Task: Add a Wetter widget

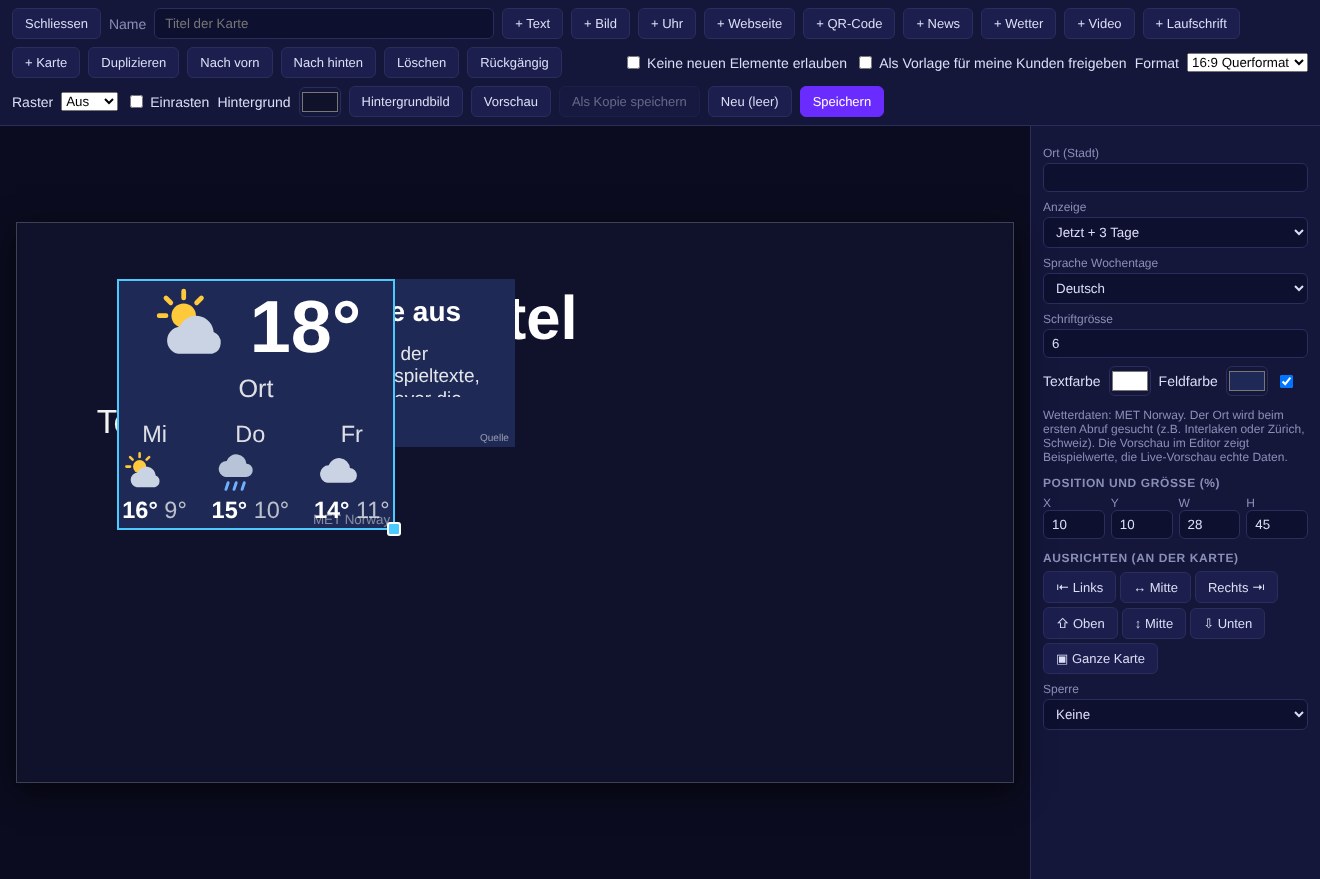Action: [x=1018, y=24]
